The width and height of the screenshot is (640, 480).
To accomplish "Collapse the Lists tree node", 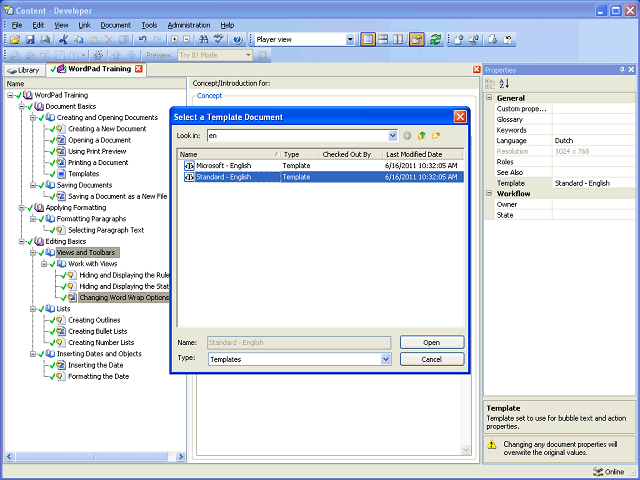I will point(33,309).
